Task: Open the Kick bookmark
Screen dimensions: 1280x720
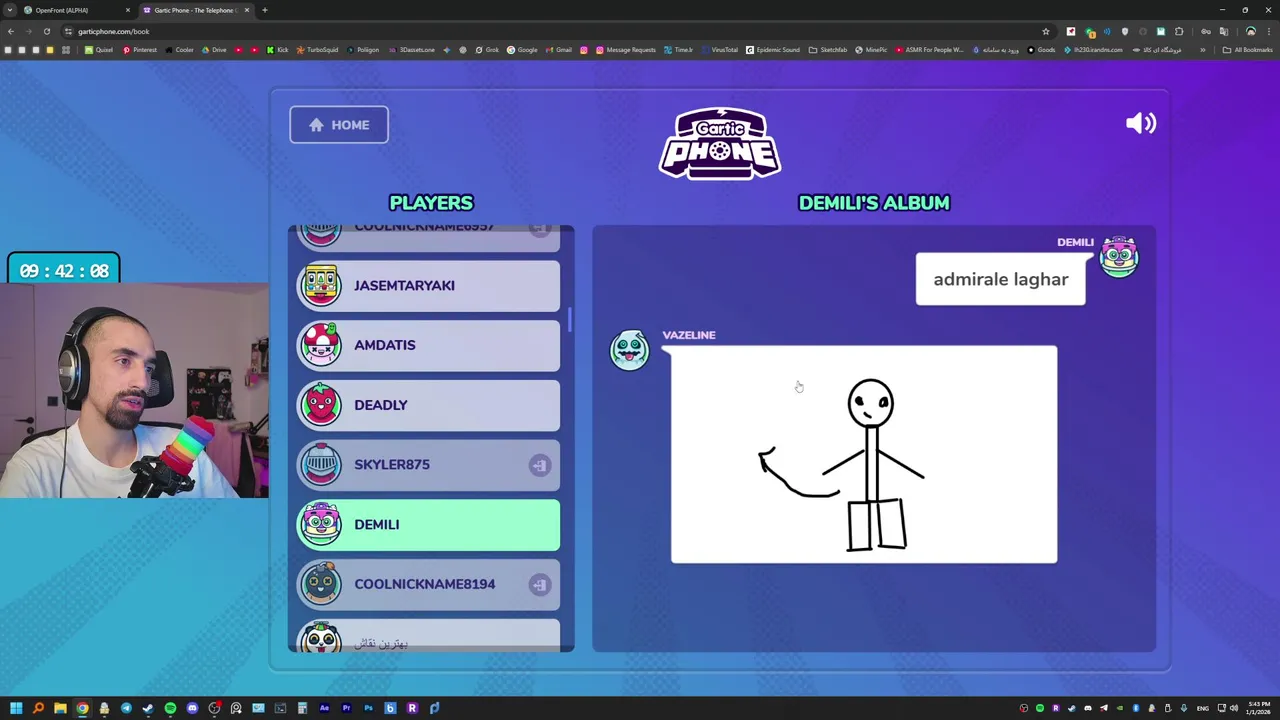Action: [278, 50]
